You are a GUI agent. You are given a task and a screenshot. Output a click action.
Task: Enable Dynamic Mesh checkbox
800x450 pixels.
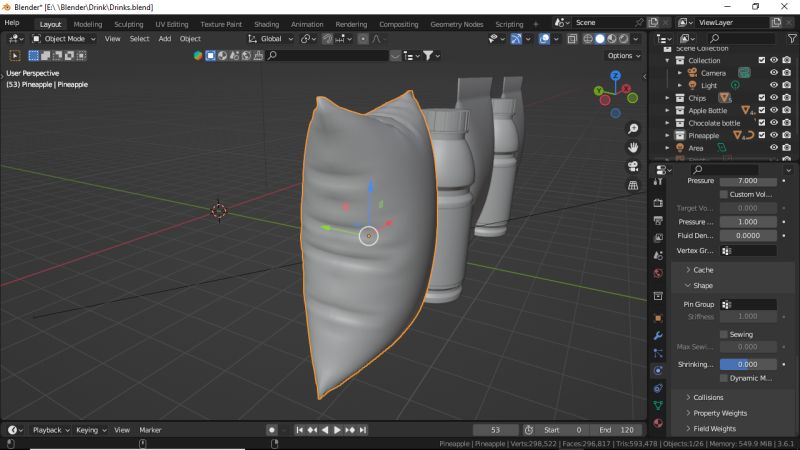(723, 378)
